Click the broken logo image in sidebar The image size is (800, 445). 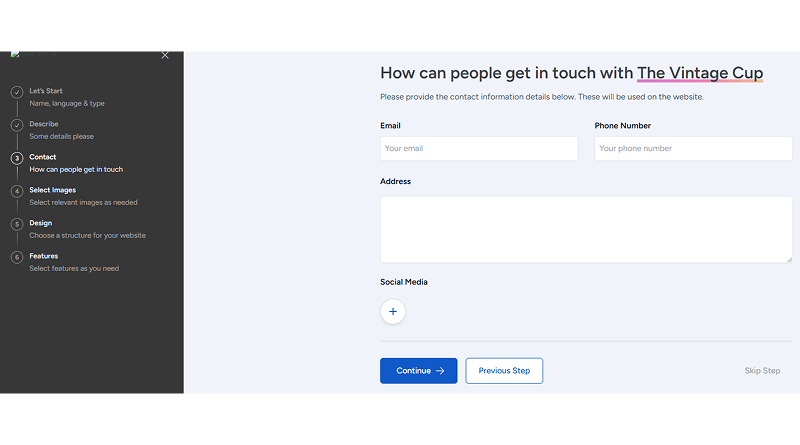(x=13, y=56)
